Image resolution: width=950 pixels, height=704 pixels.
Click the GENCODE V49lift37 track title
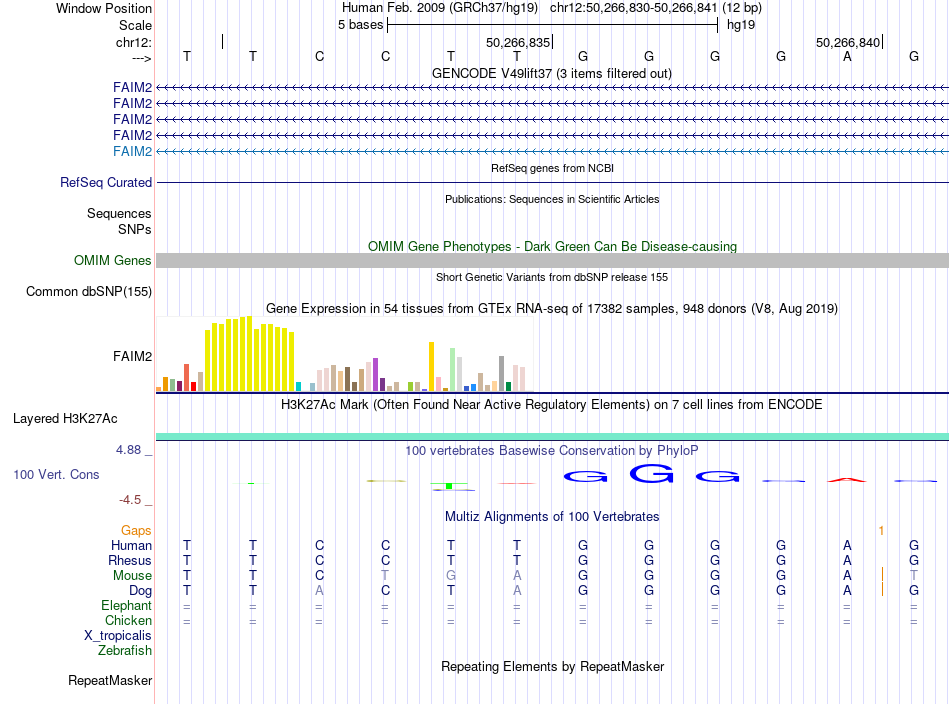552,73
